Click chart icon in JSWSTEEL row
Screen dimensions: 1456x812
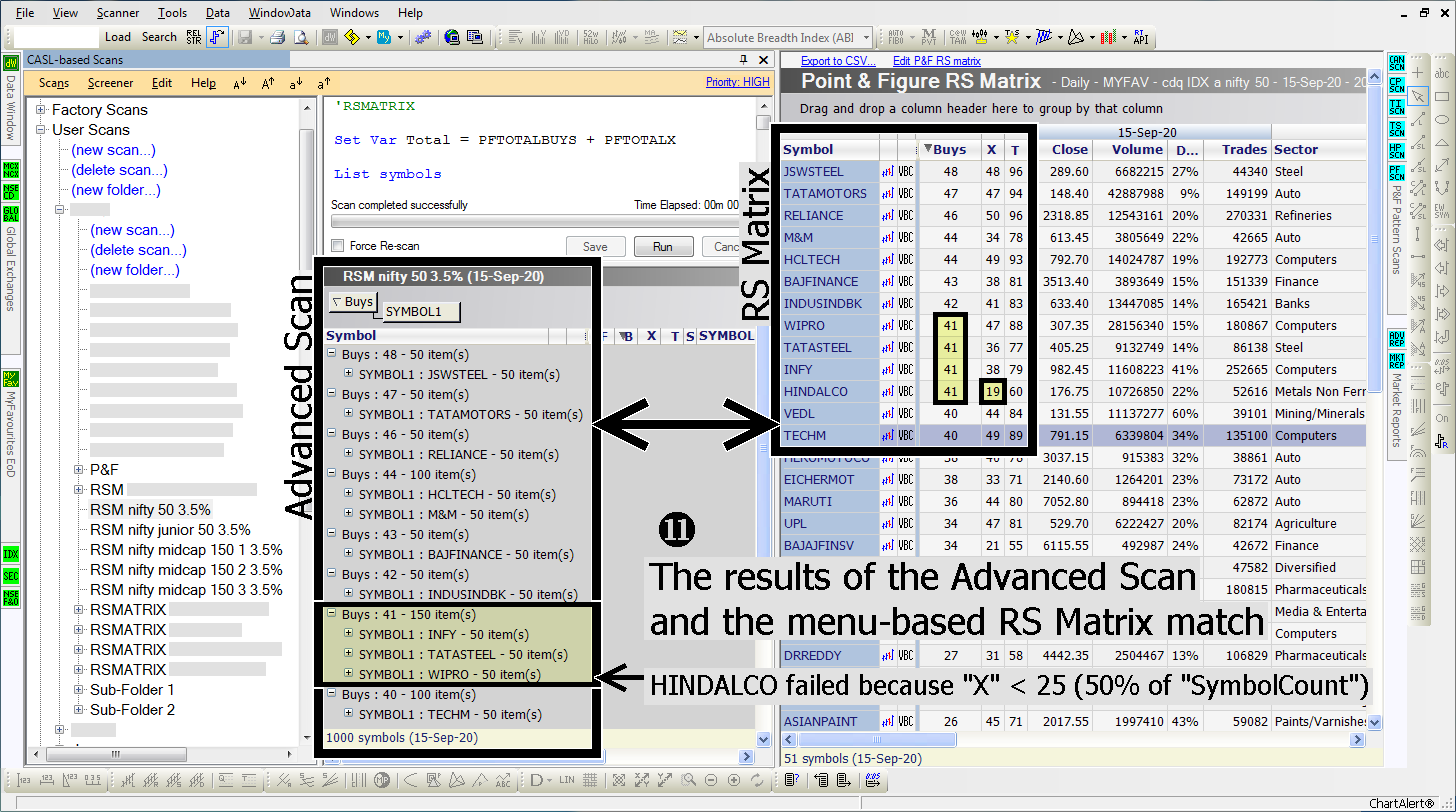(887, 172)
